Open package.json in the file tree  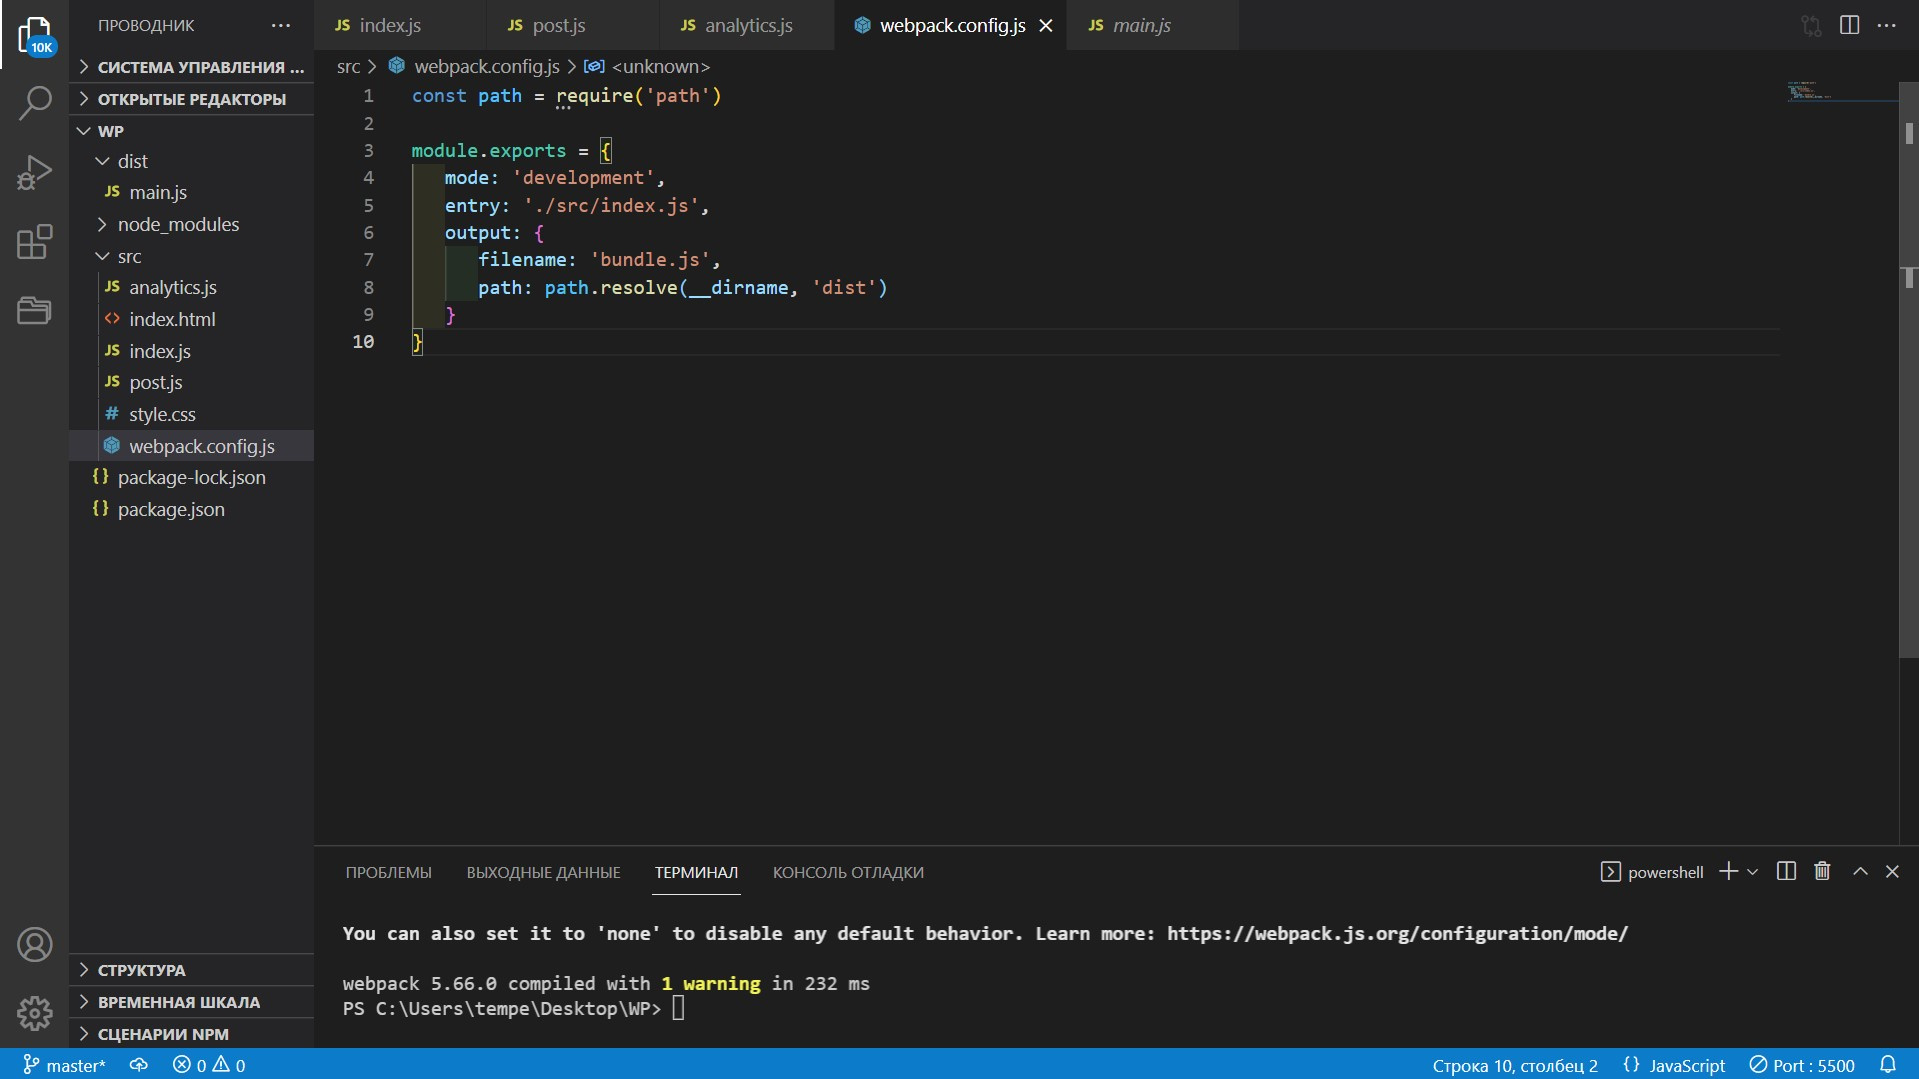point(192,509)
